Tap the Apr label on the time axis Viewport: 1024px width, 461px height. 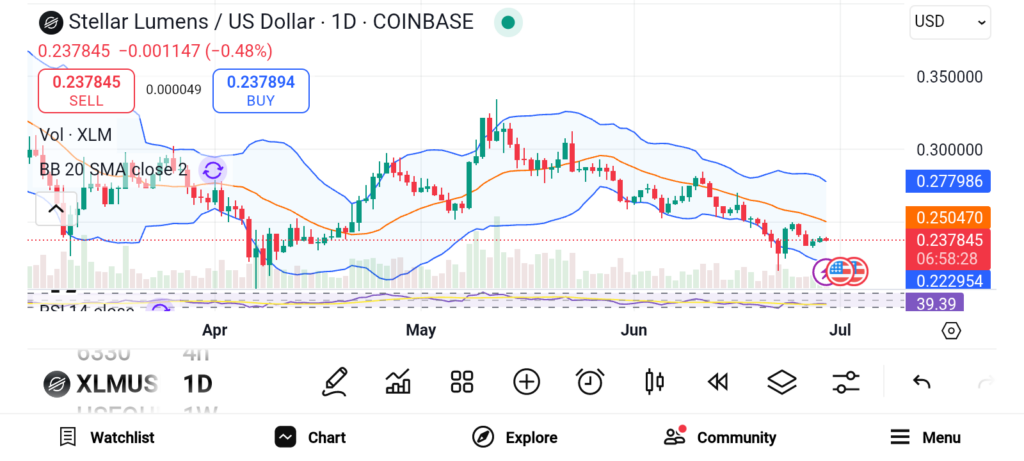215,330
